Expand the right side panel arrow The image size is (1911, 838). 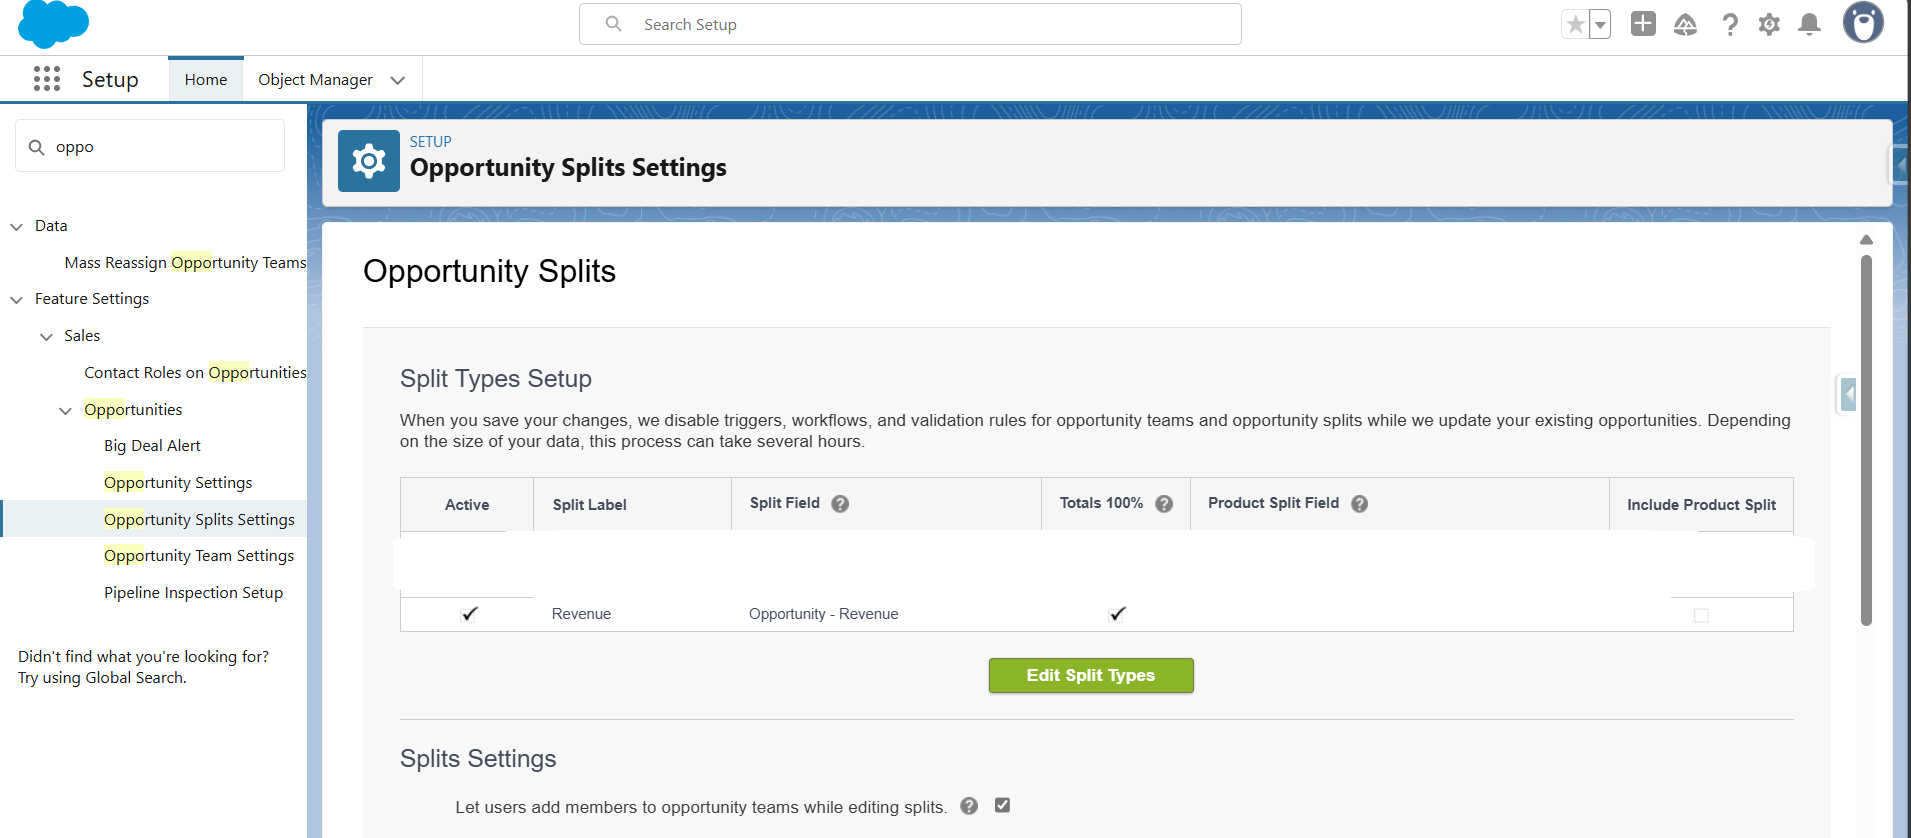pos(1849,394)
